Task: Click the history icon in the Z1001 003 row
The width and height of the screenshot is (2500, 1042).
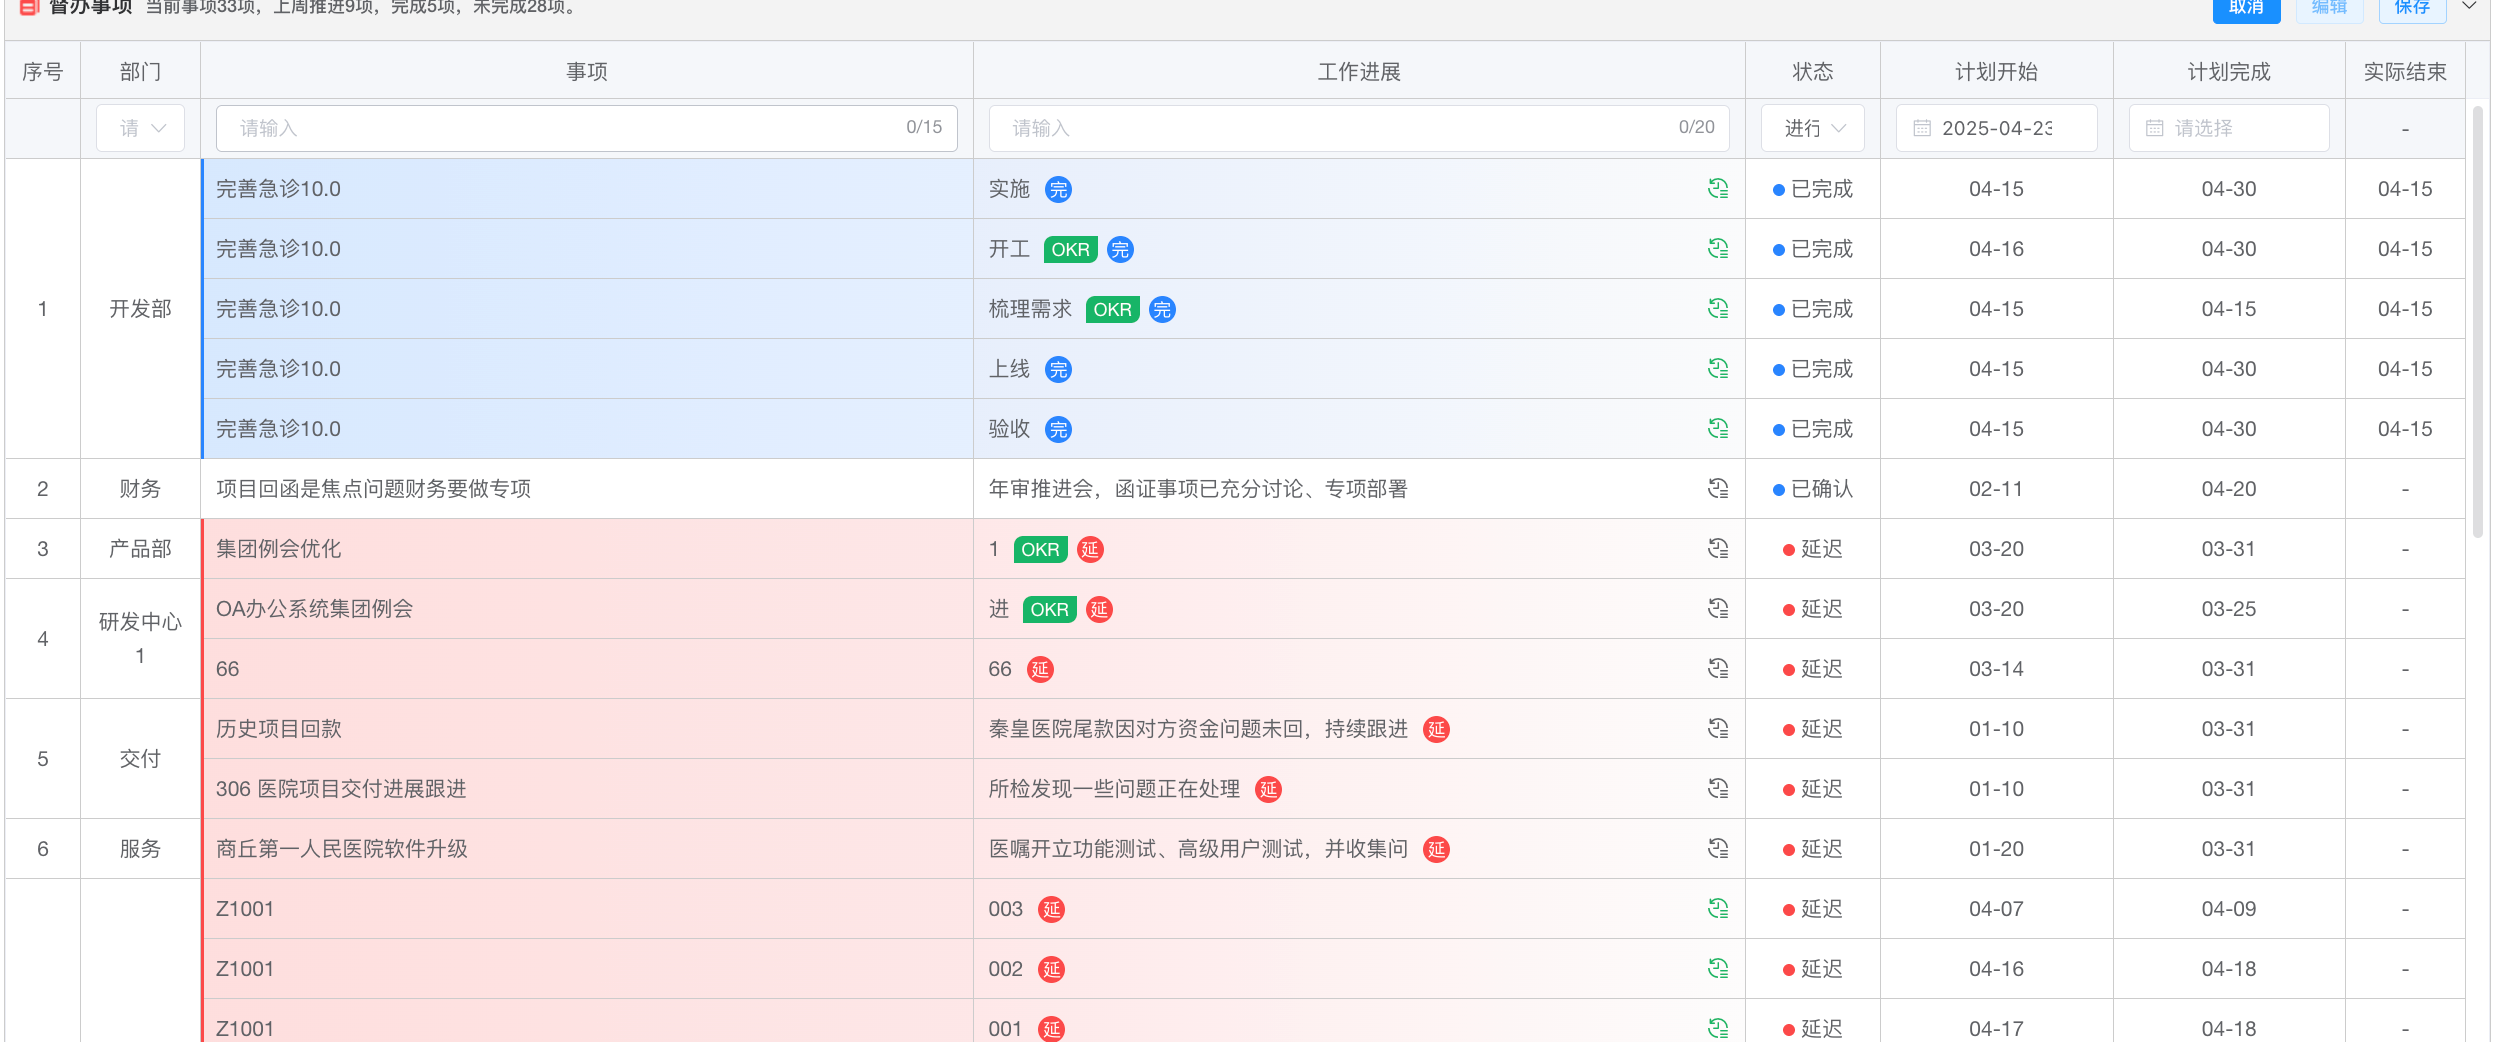Action: tap(1717, 908)
